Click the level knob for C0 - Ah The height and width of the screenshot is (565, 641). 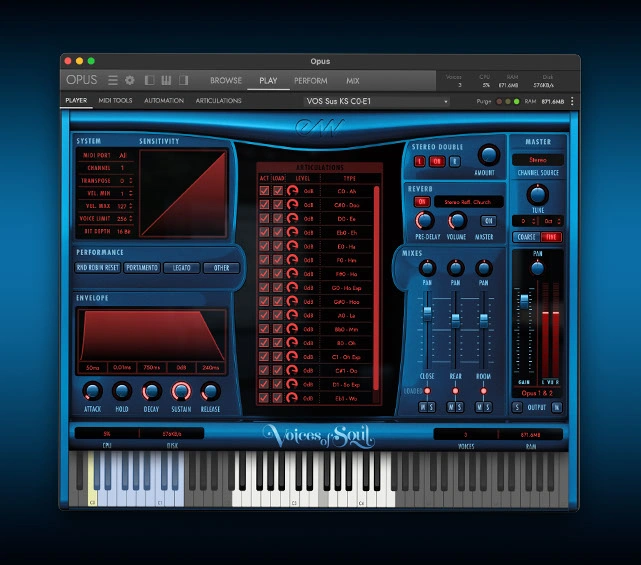click(x=292, y=191)
